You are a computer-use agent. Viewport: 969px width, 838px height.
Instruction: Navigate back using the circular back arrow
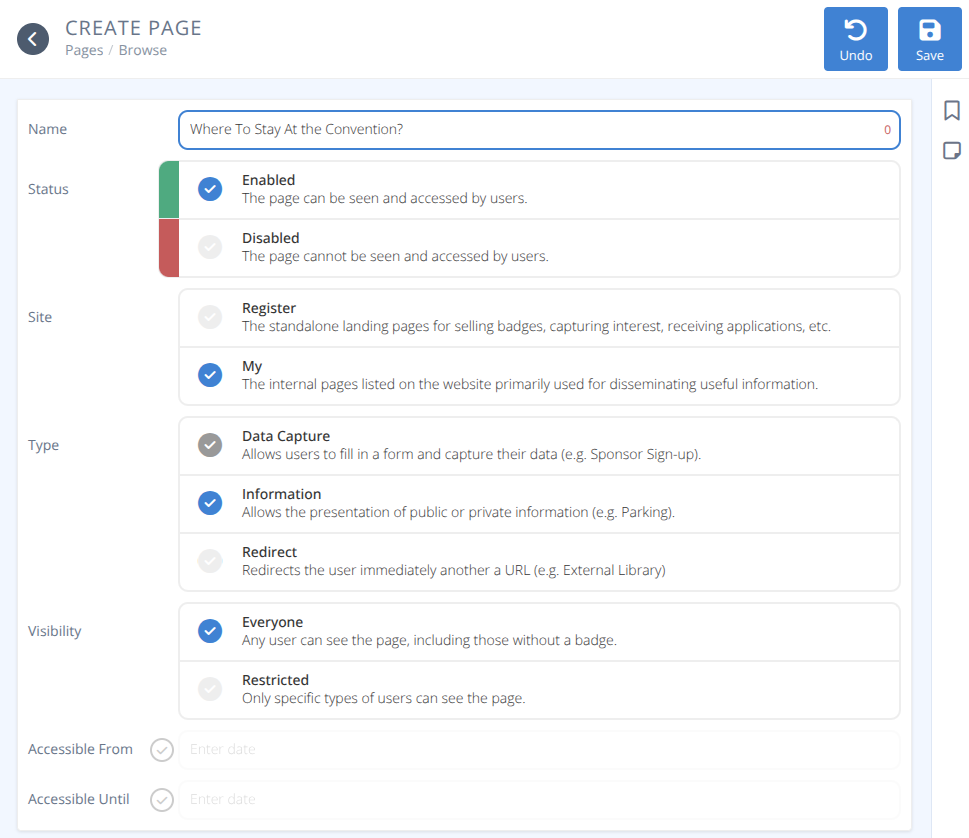(32, 38)
